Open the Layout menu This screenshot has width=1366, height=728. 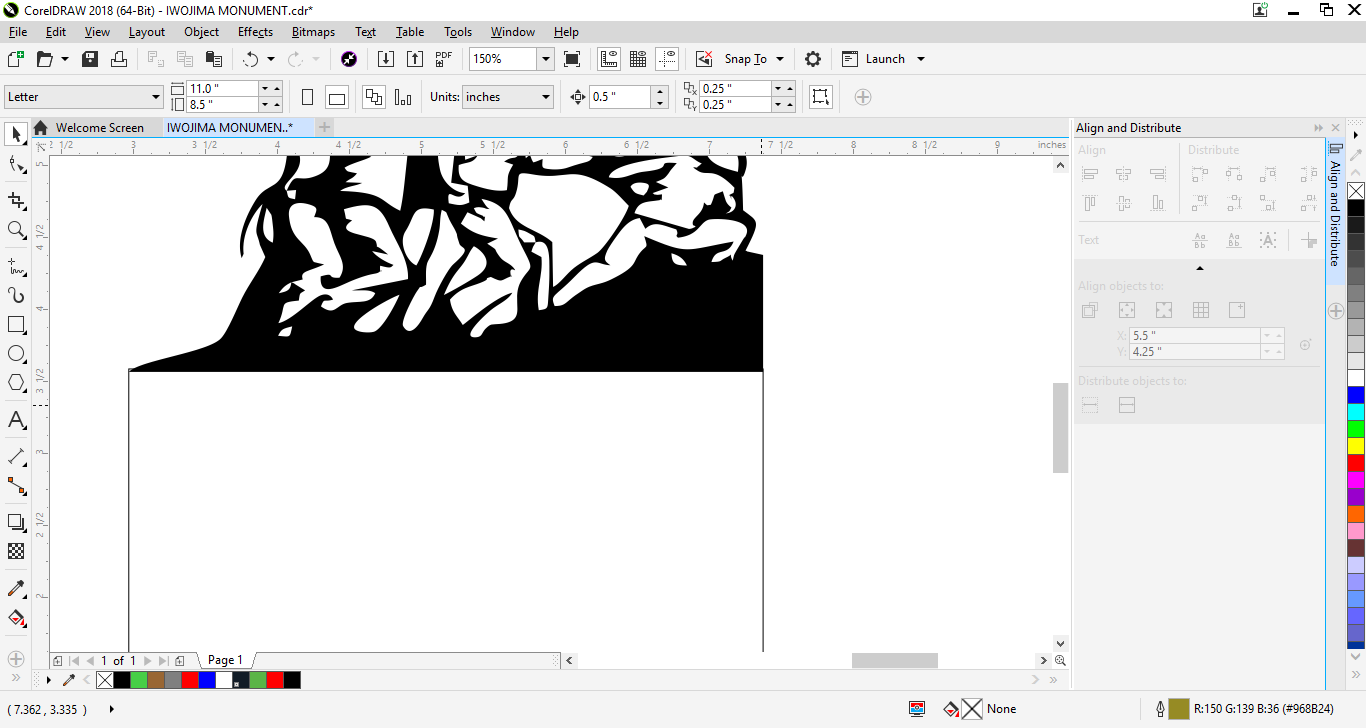[x=146, y=32]
